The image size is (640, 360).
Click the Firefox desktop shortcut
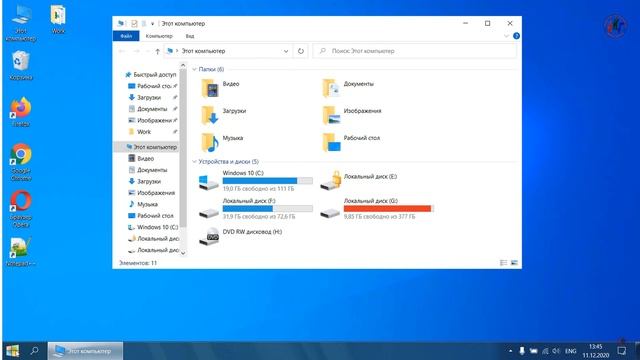21,112
